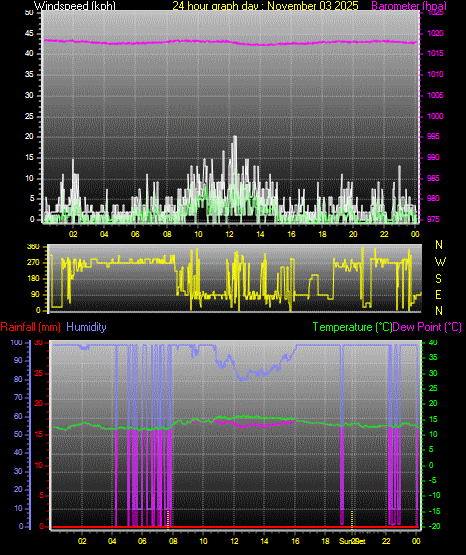Click the "Windspeed (kph)" axis title

75,6
